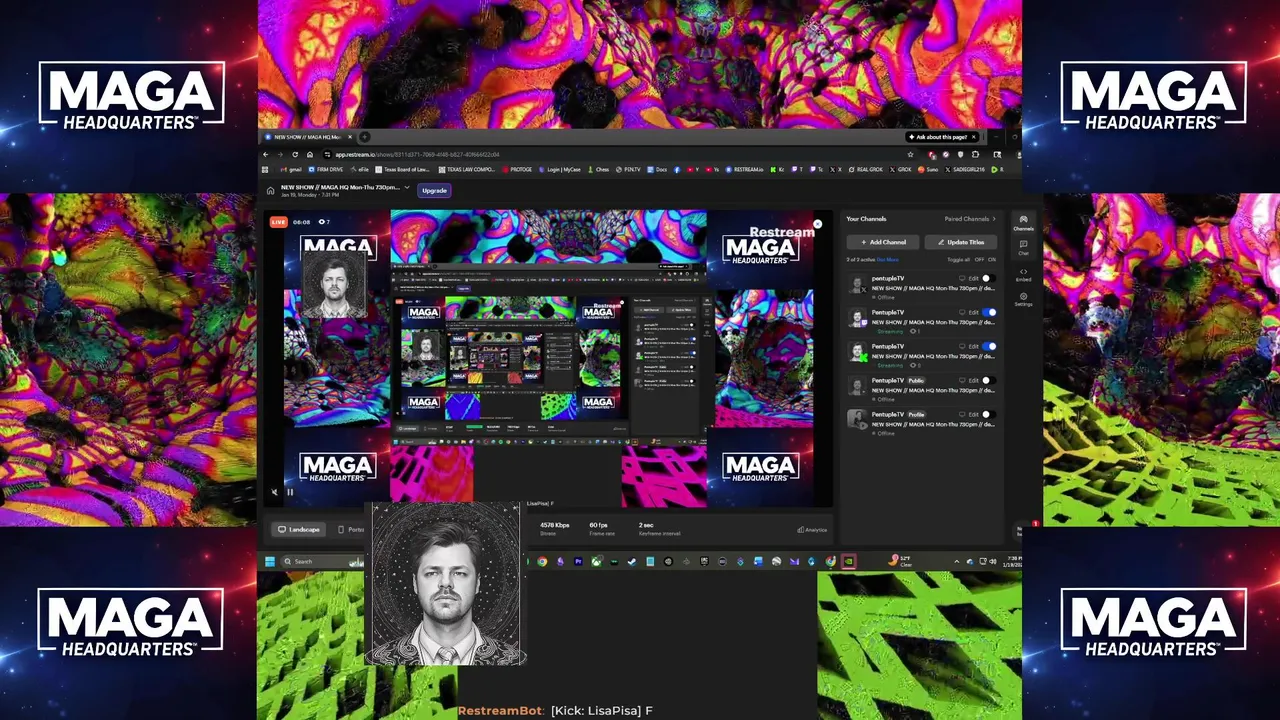Set Toggle all to ON
The width and height of the screenshot is (1280, 720).
(x=992, y=259)
